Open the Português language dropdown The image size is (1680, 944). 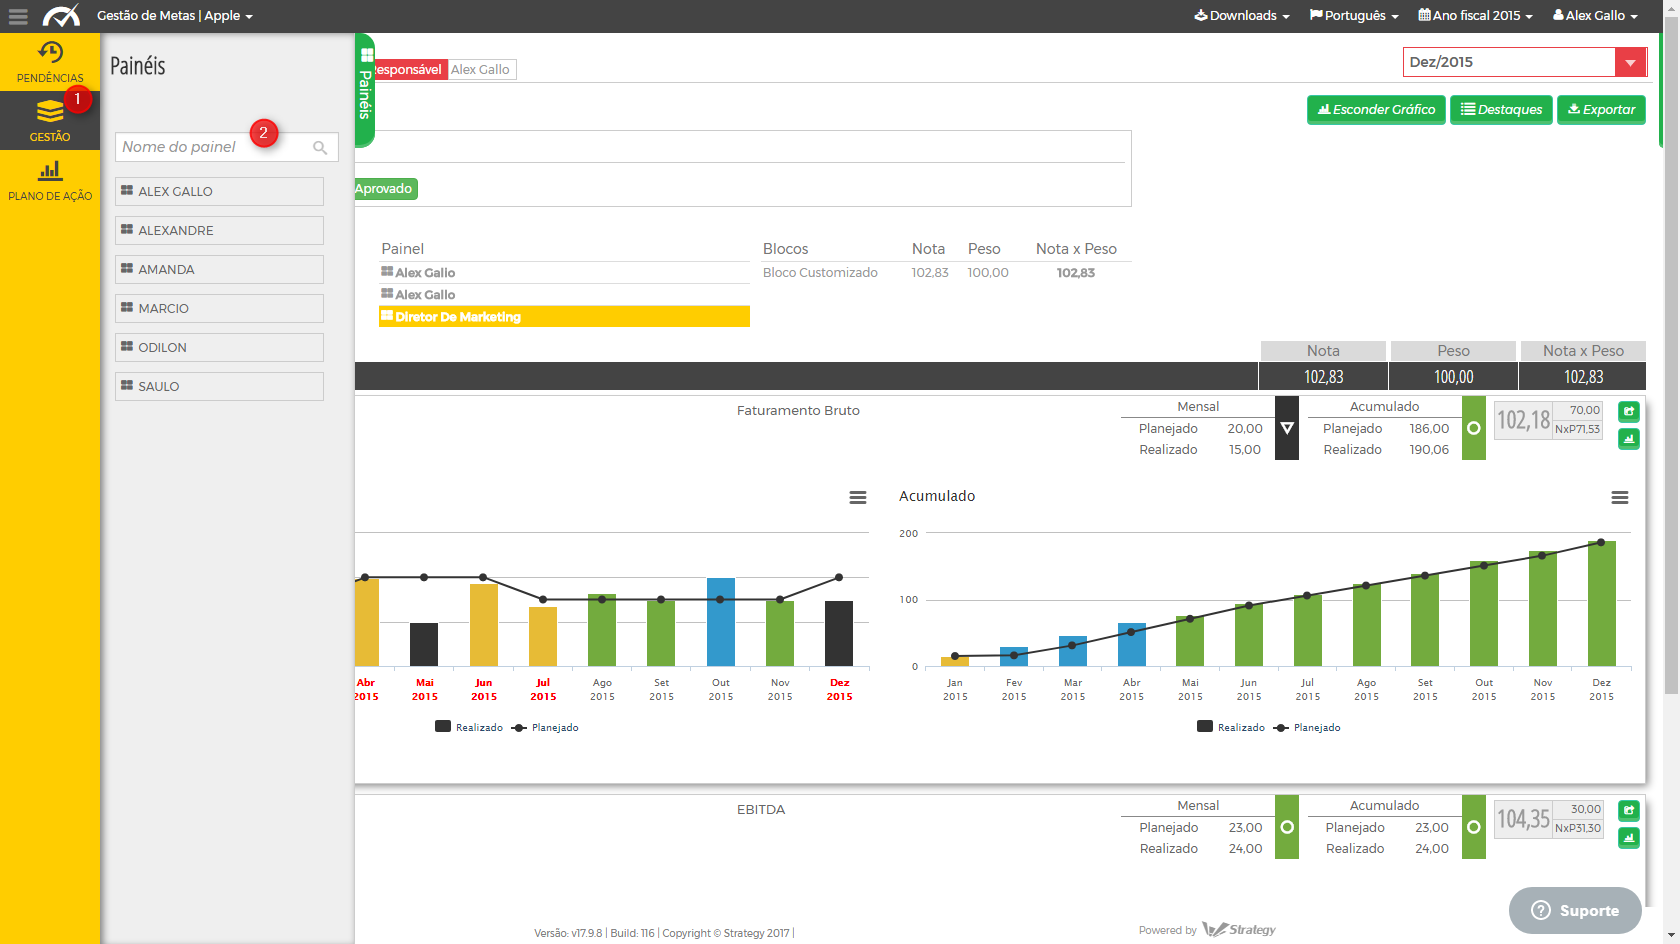click(1354, 16)
